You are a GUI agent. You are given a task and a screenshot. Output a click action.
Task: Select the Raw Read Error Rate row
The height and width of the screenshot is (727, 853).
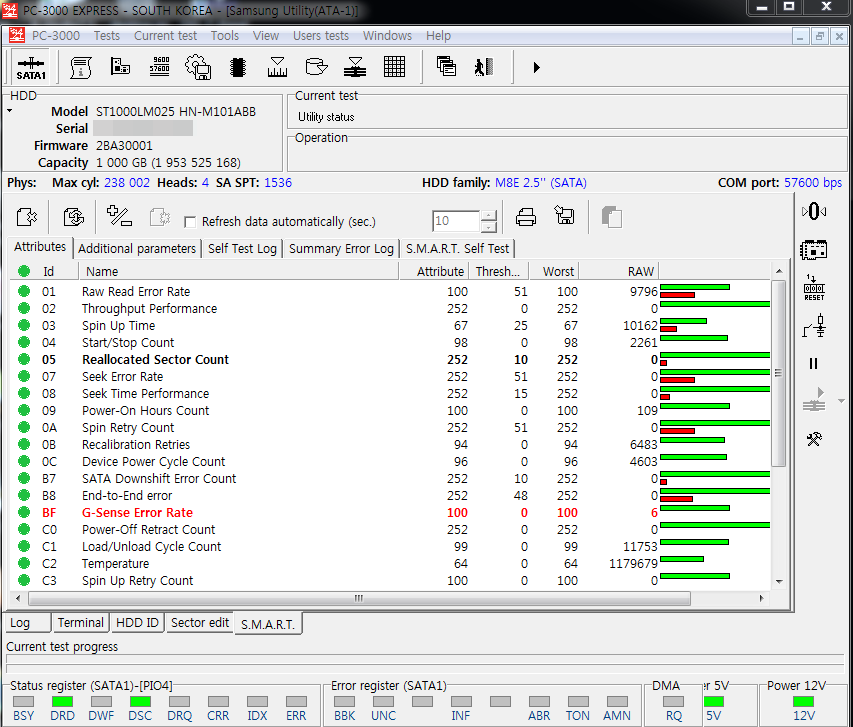tap(390, 292)
